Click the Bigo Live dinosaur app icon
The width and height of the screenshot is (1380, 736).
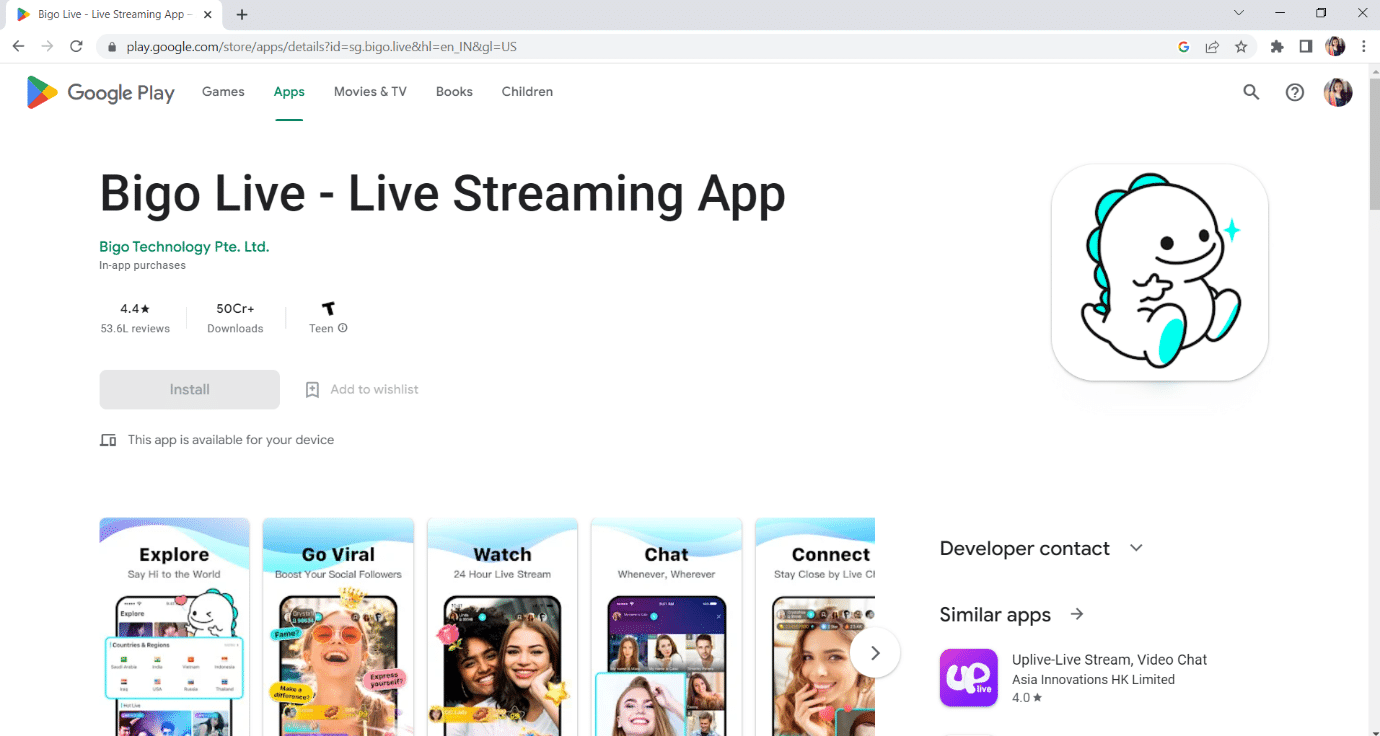pos(1160,272)
